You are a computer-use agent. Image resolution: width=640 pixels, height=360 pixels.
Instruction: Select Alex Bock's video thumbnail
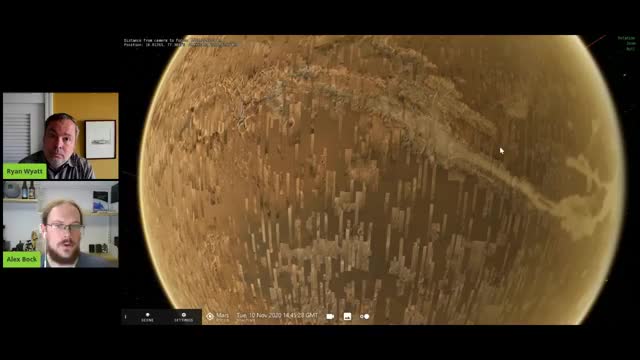click(61, 224)
